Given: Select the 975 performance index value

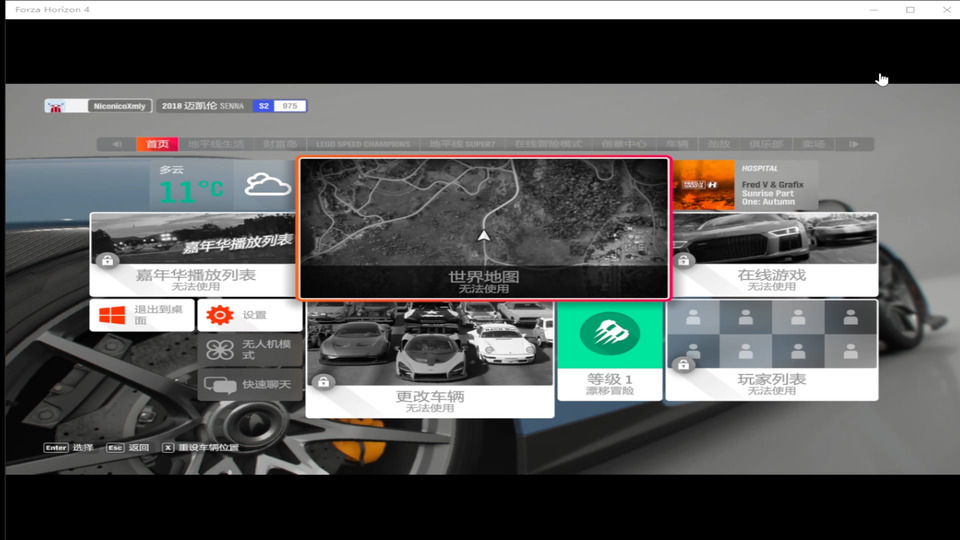Looking at the screenshot, I should click(x=290, y=106).
